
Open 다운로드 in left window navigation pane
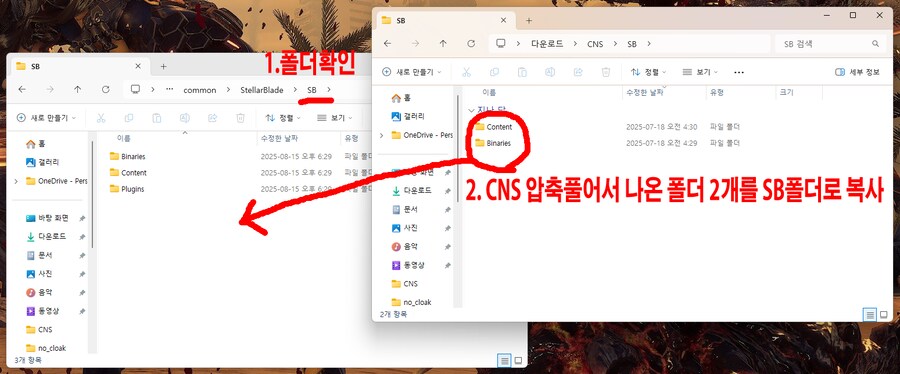pyautogui.click(x=46, y=236)
